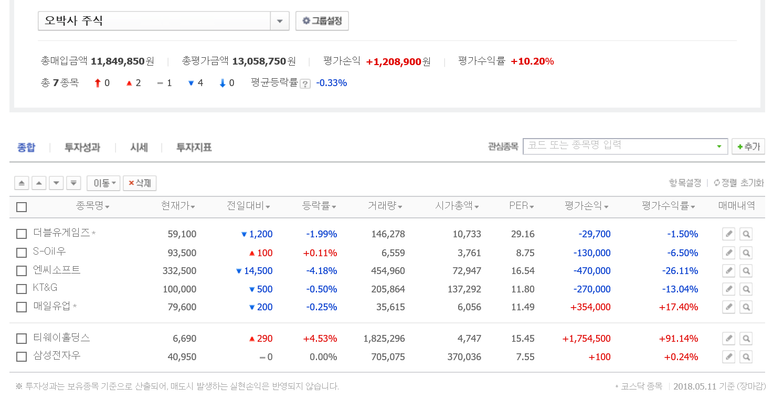Image resolution: width=773 pixels, height=399 pixels.
Task: Click the 332,500 price of 엔씨소프트
Action: 179,271
